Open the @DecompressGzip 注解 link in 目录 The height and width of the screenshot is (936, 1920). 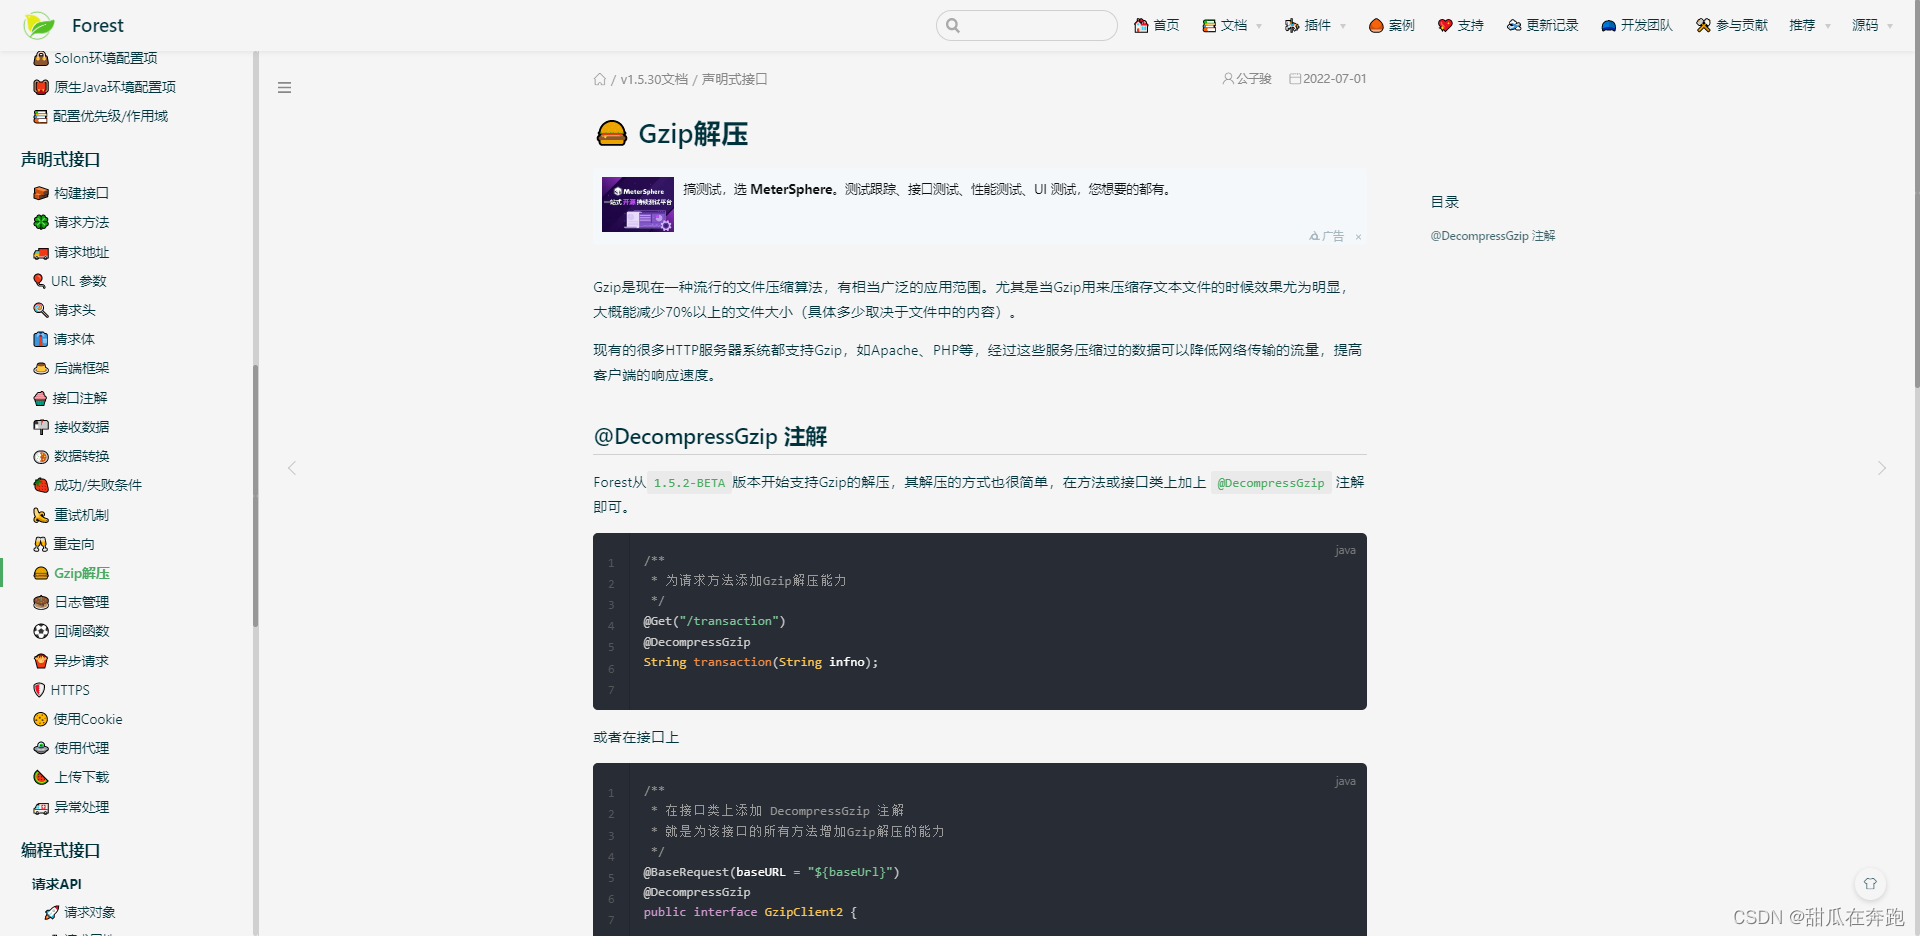[1492, 235]
